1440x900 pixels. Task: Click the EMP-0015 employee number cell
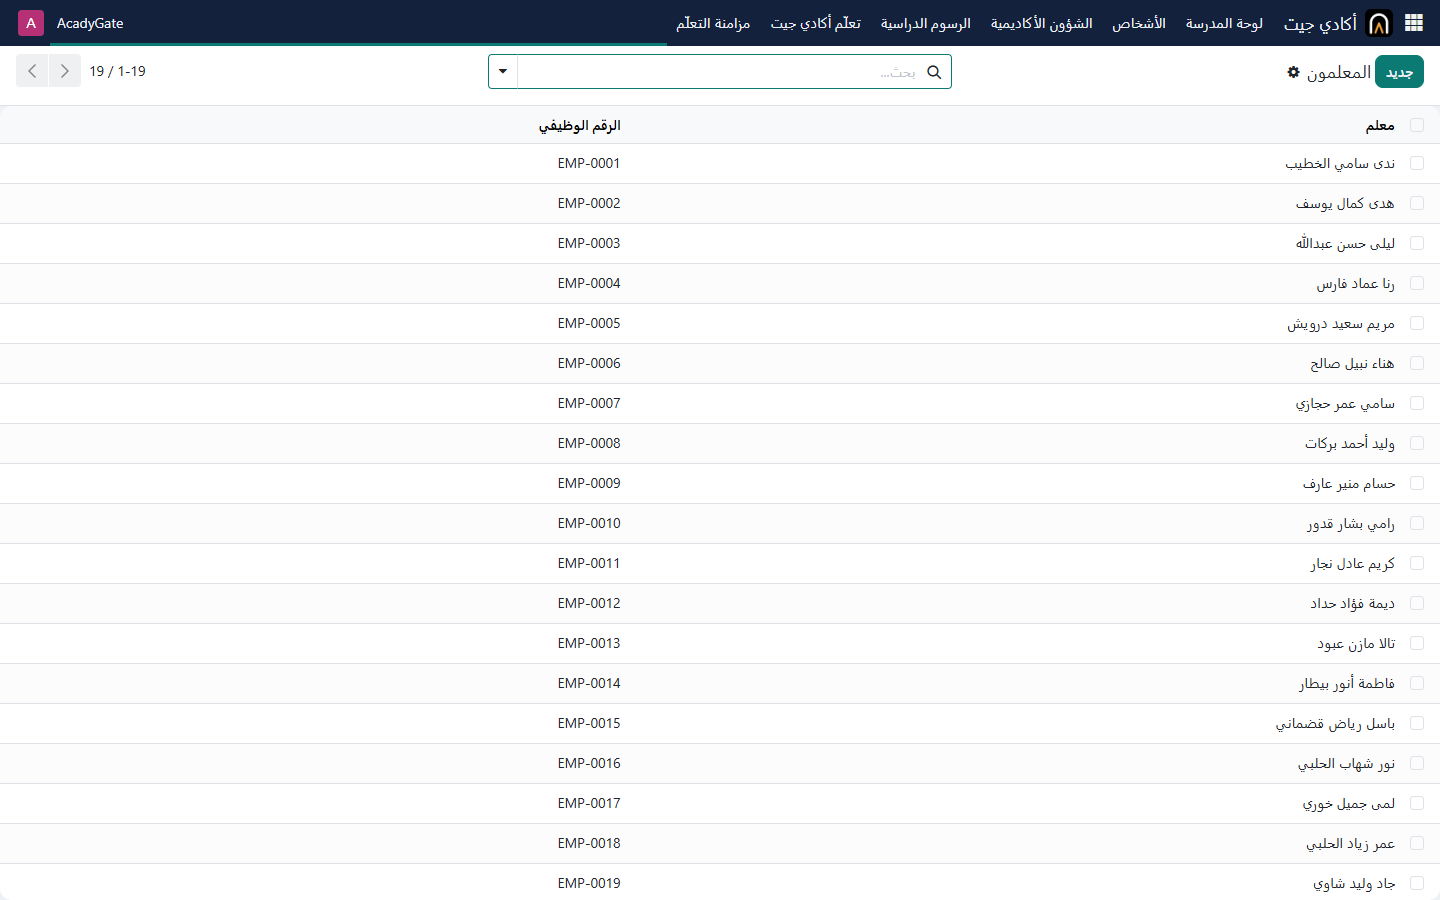(589, 723)
